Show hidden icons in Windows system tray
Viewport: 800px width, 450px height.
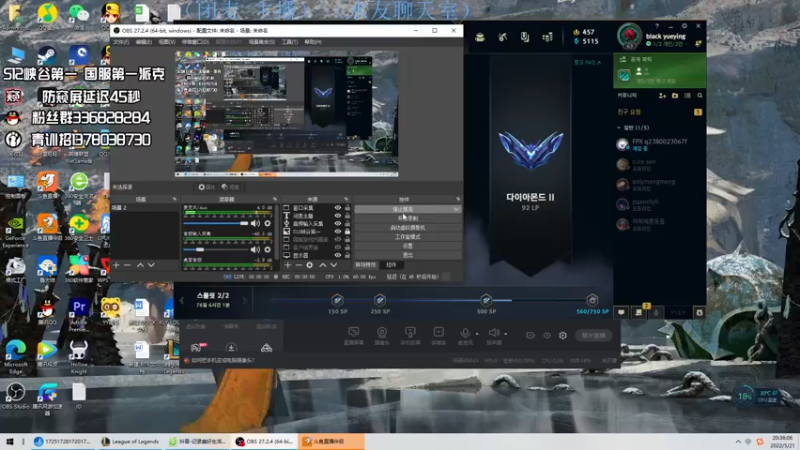(x=738, y=442)
